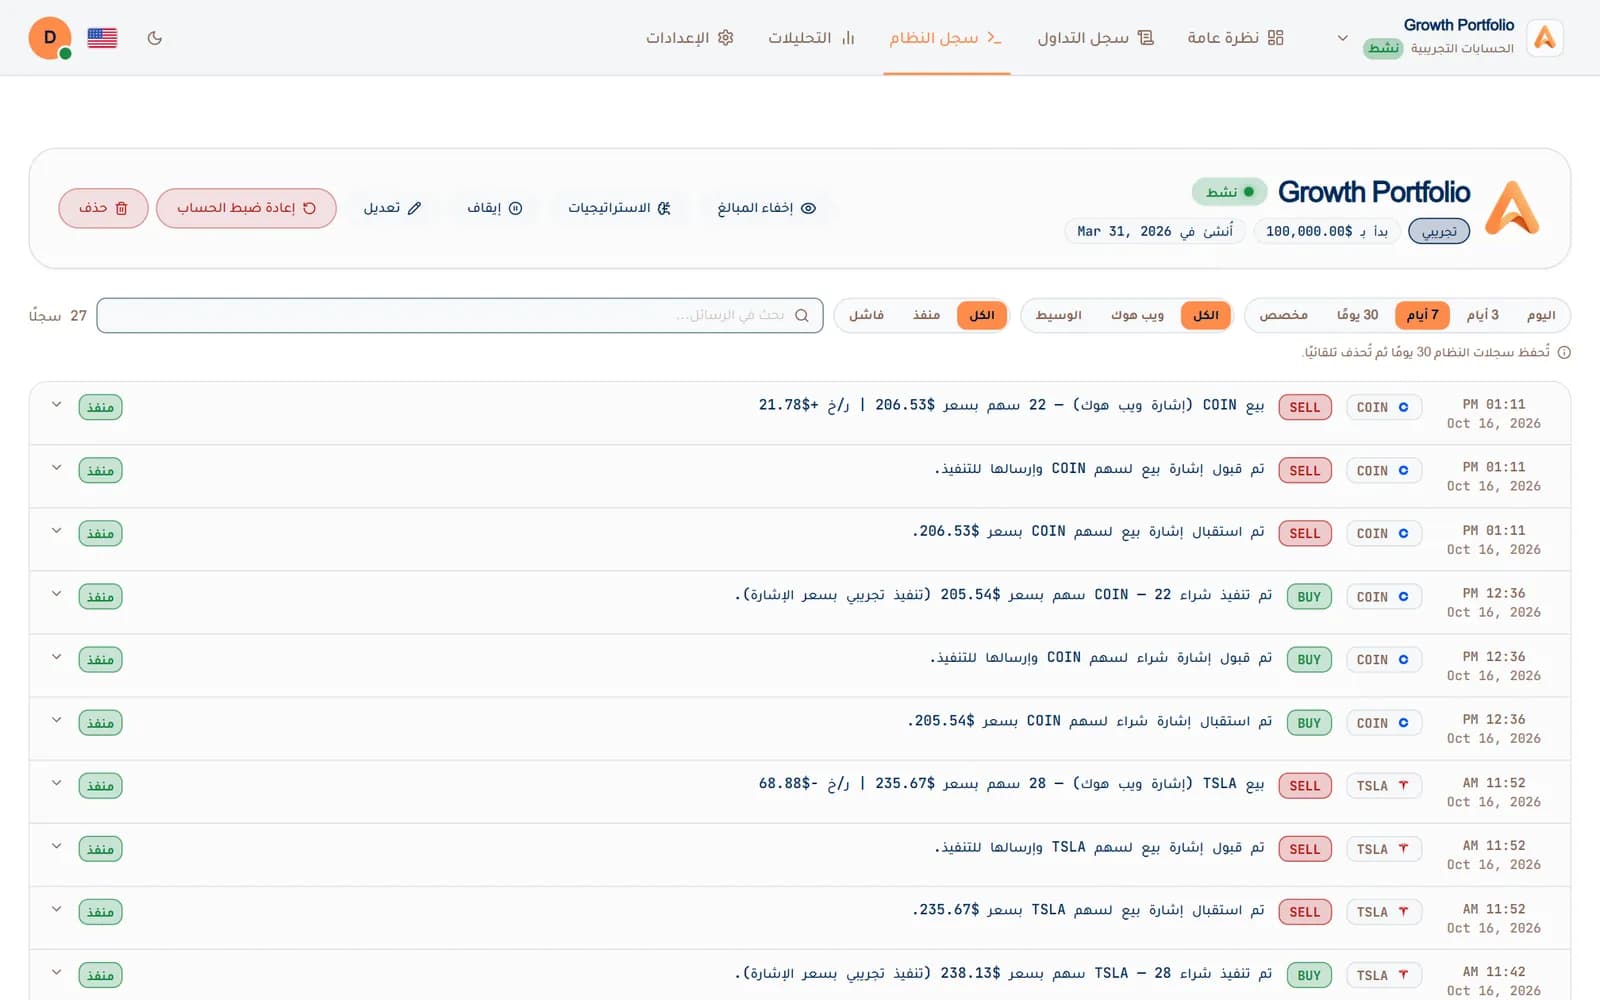Select the 3 days time filter

[x=1483, y=315]
